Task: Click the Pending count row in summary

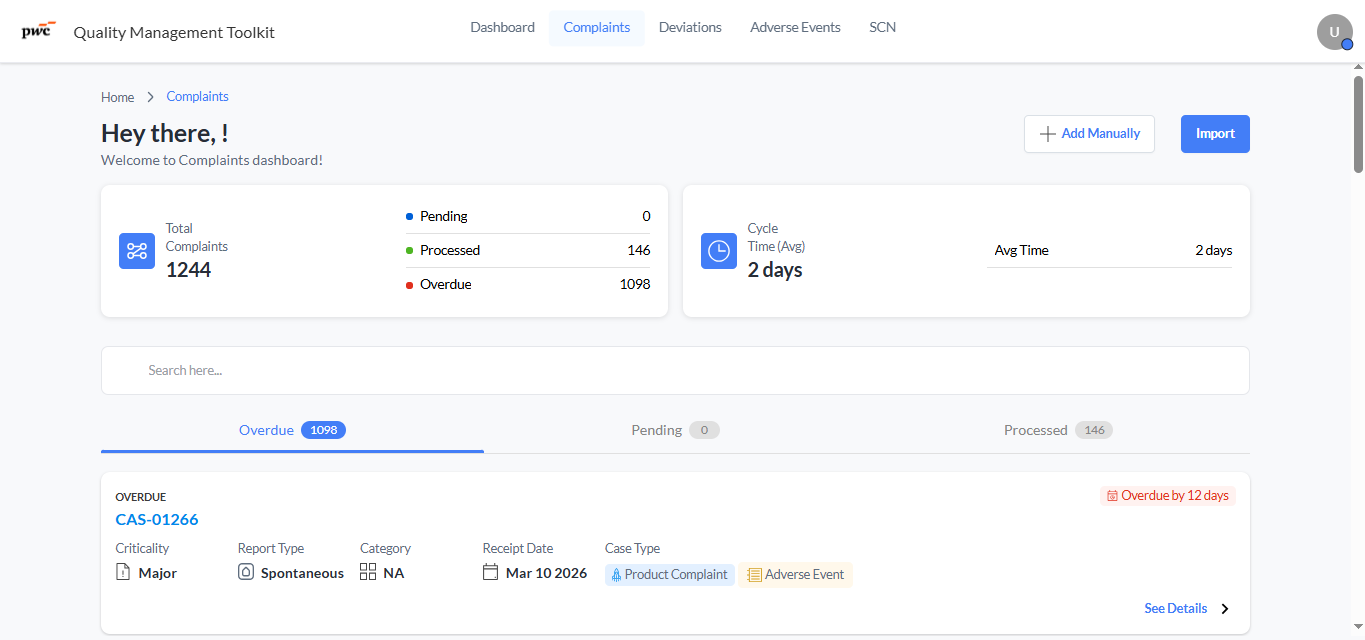Action: (528, 217)
